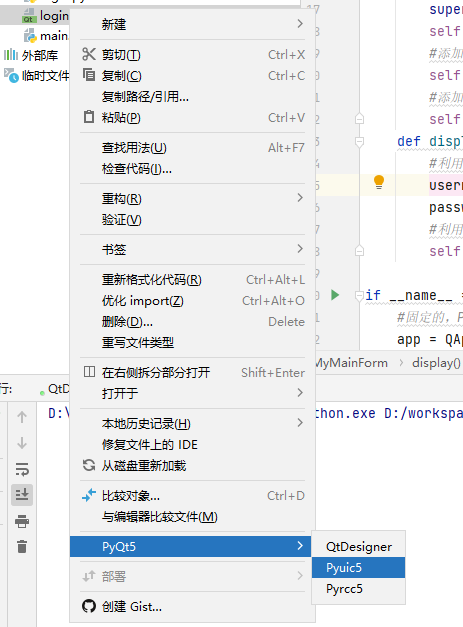Select 检查代码(I)... menu entry
The width and height of the screenshot is (463, 627).
[193, 168]
